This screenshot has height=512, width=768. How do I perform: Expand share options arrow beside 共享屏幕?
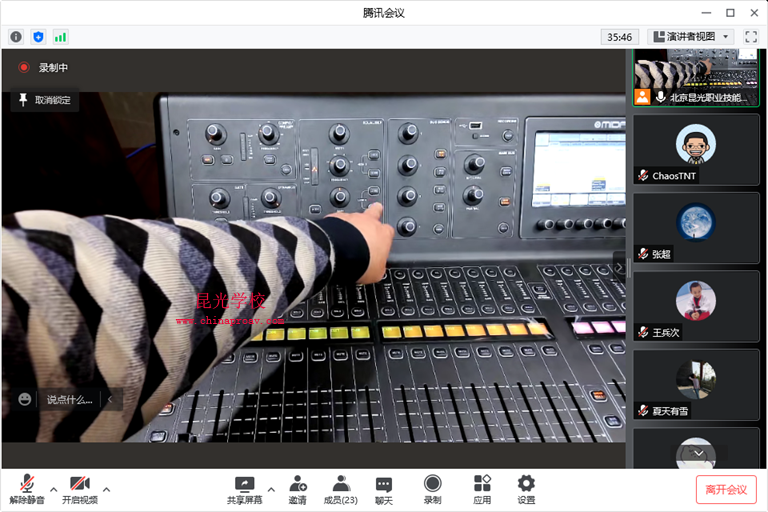[271, 489]
